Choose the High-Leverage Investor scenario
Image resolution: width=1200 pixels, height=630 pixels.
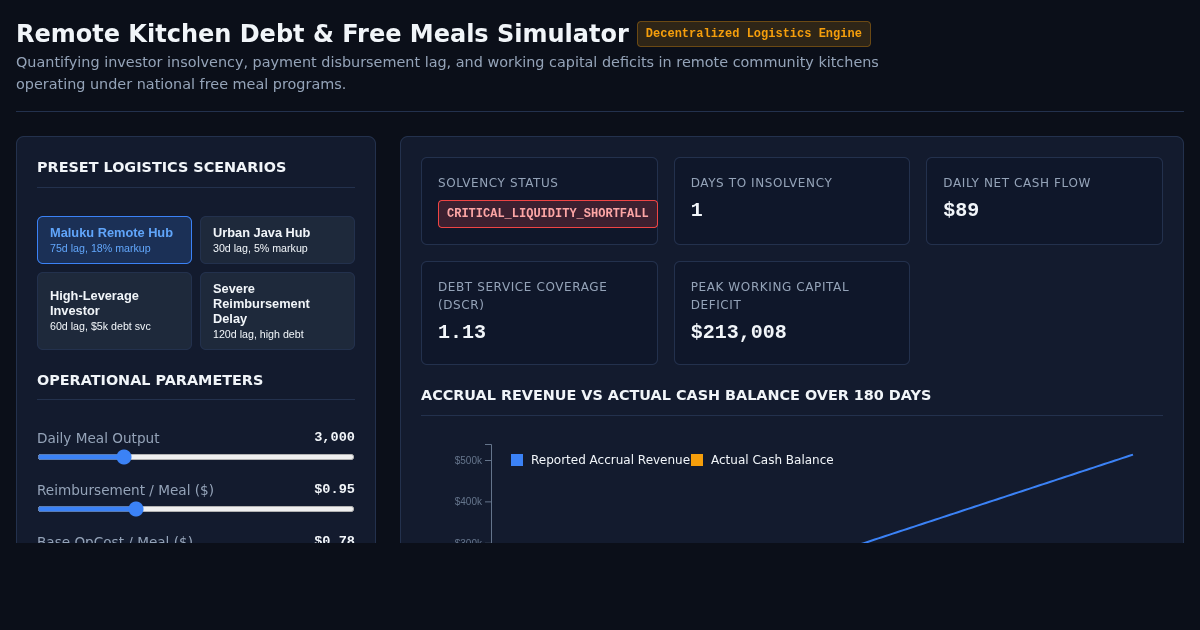[x=114, y=311]
